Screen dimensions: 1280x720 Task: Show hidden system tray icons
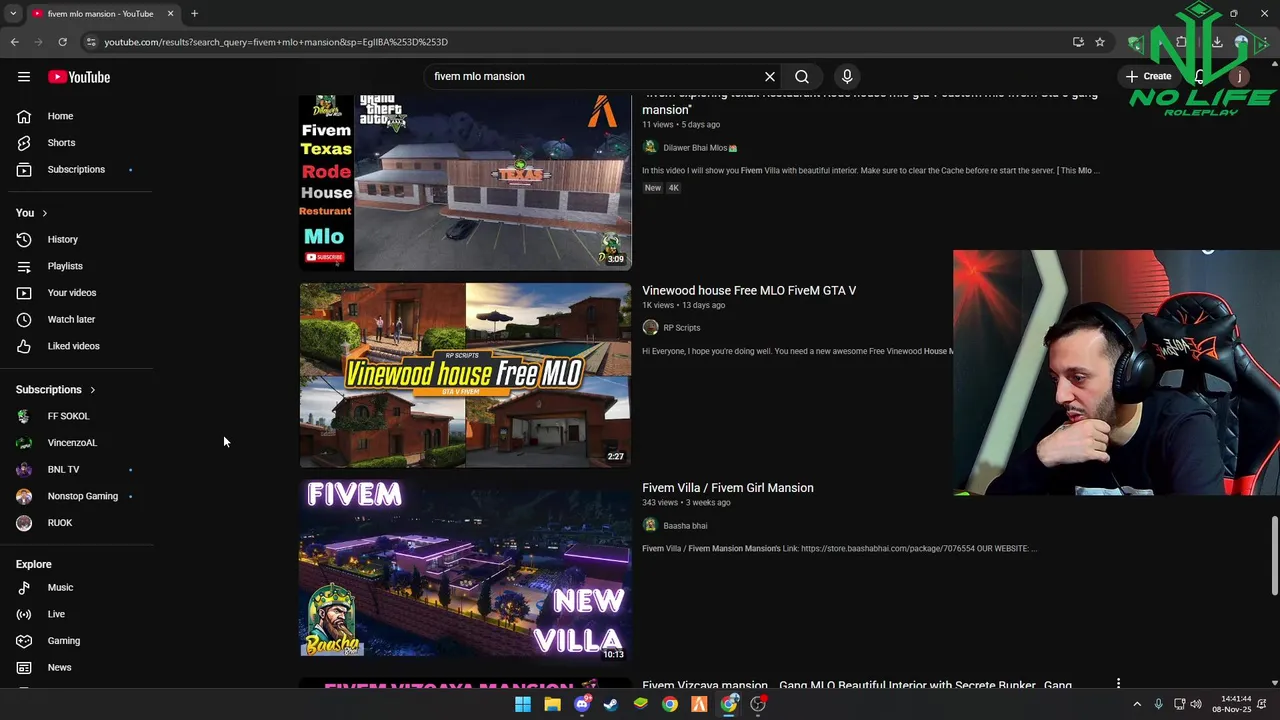1137,705
